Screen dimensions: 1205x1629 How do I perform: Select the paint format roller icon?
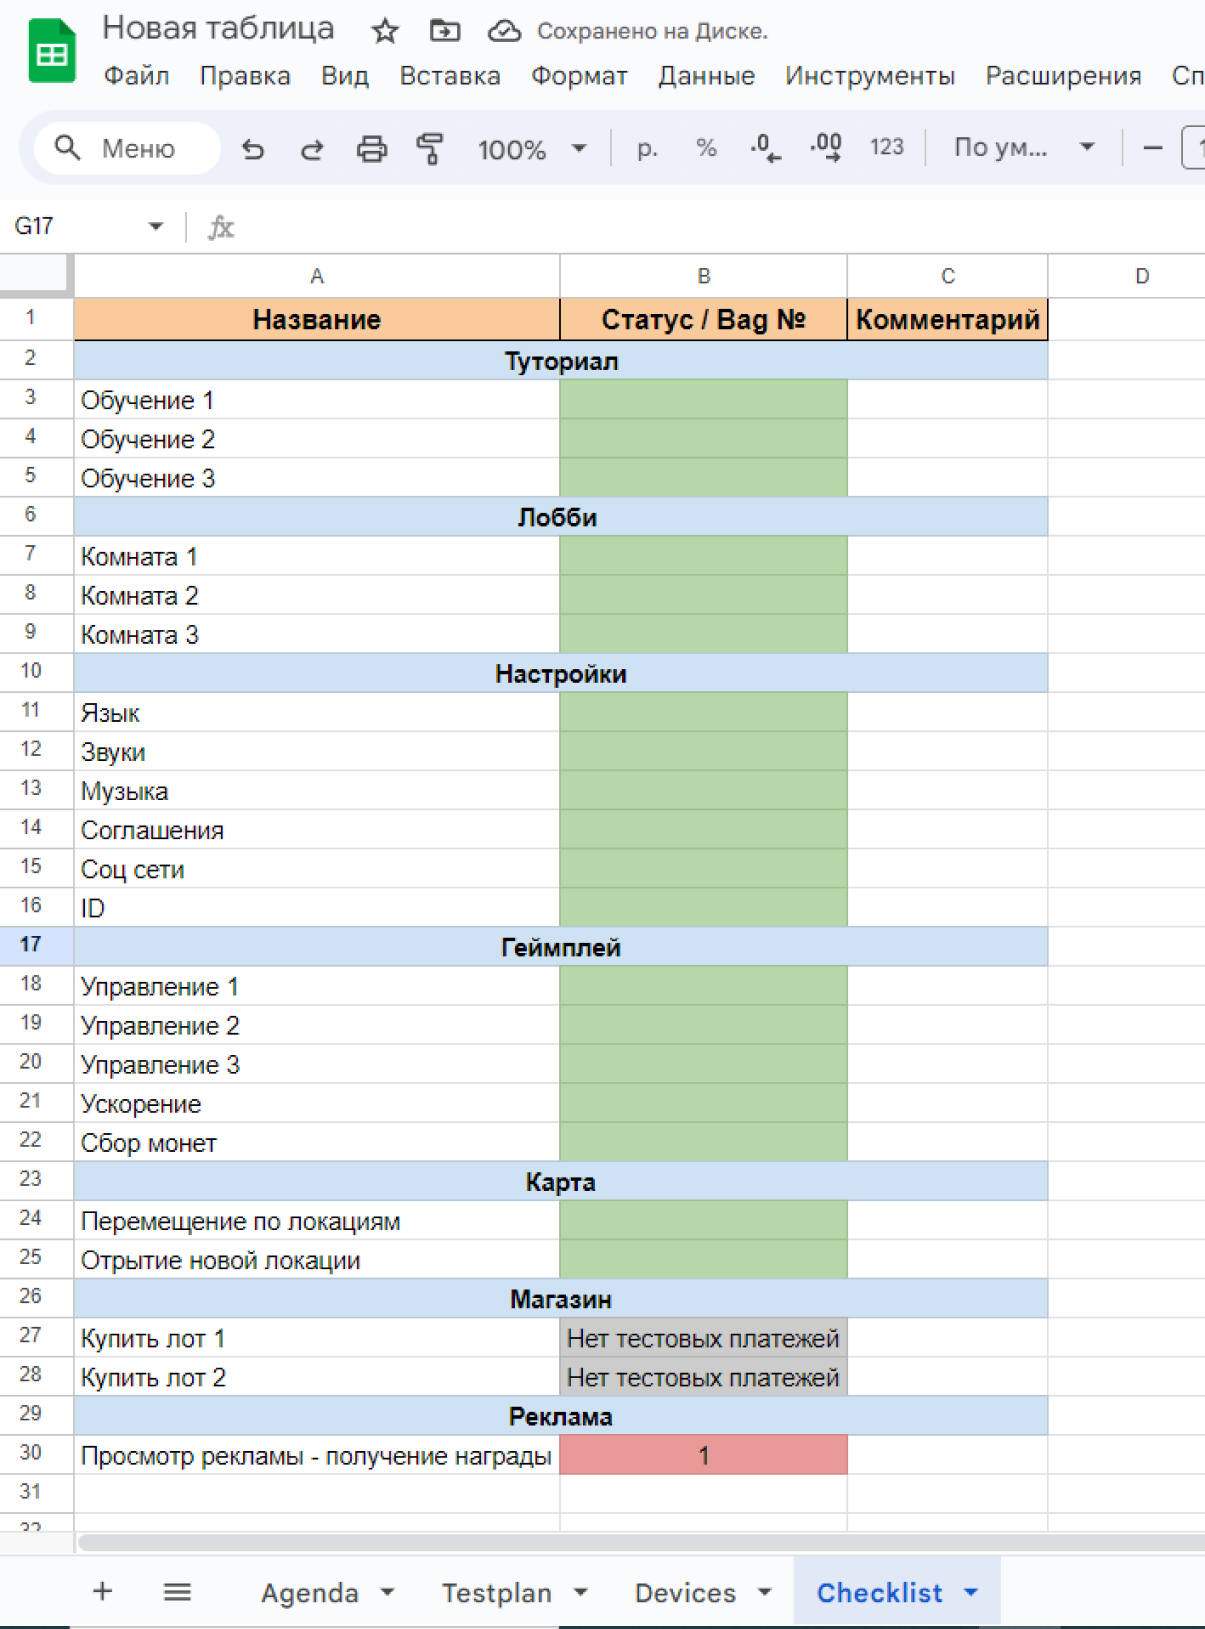[x=430, y=150]
